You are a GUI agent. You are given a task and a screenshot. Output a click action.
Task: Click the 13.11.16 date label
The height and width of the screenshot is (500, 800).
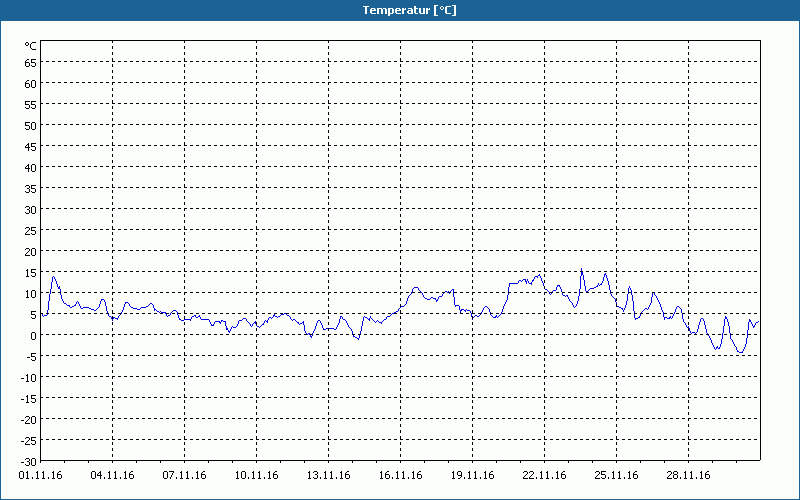[329, 476]
